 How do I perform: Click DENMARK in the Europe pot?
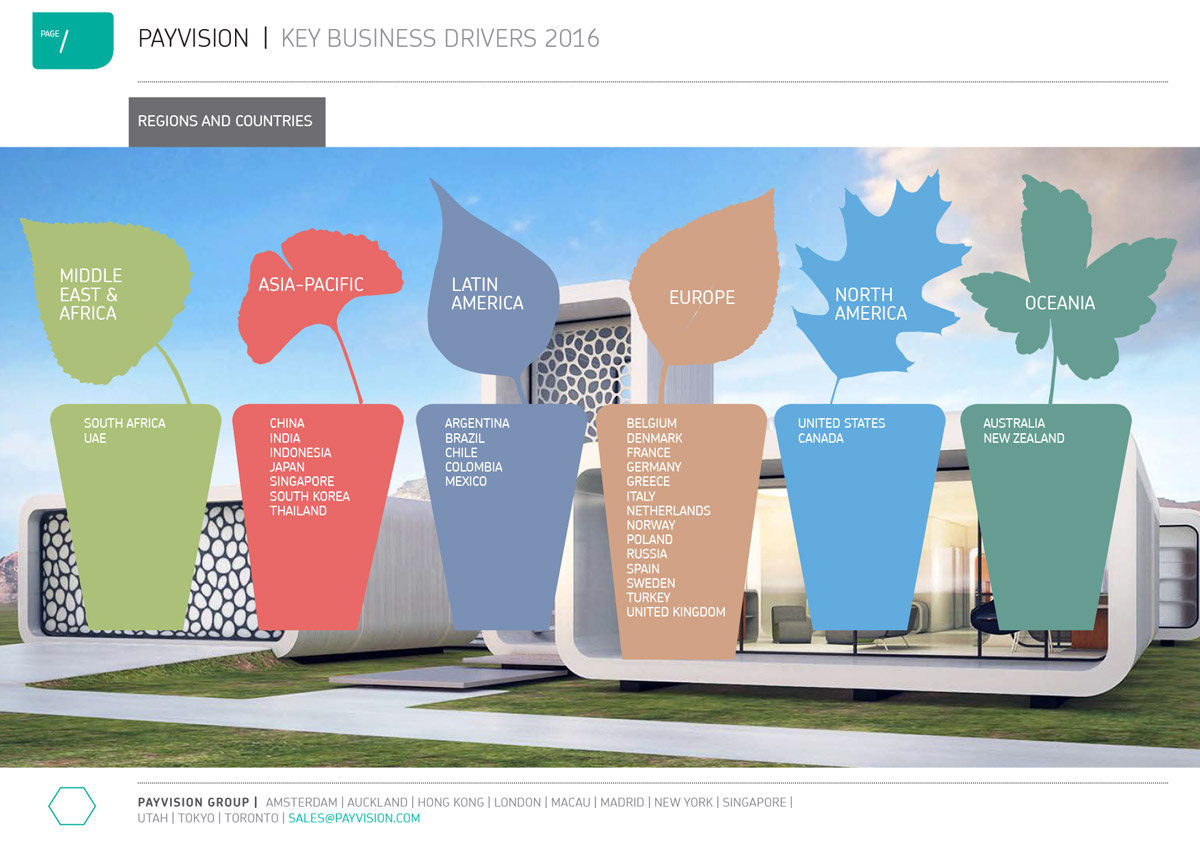655,438
